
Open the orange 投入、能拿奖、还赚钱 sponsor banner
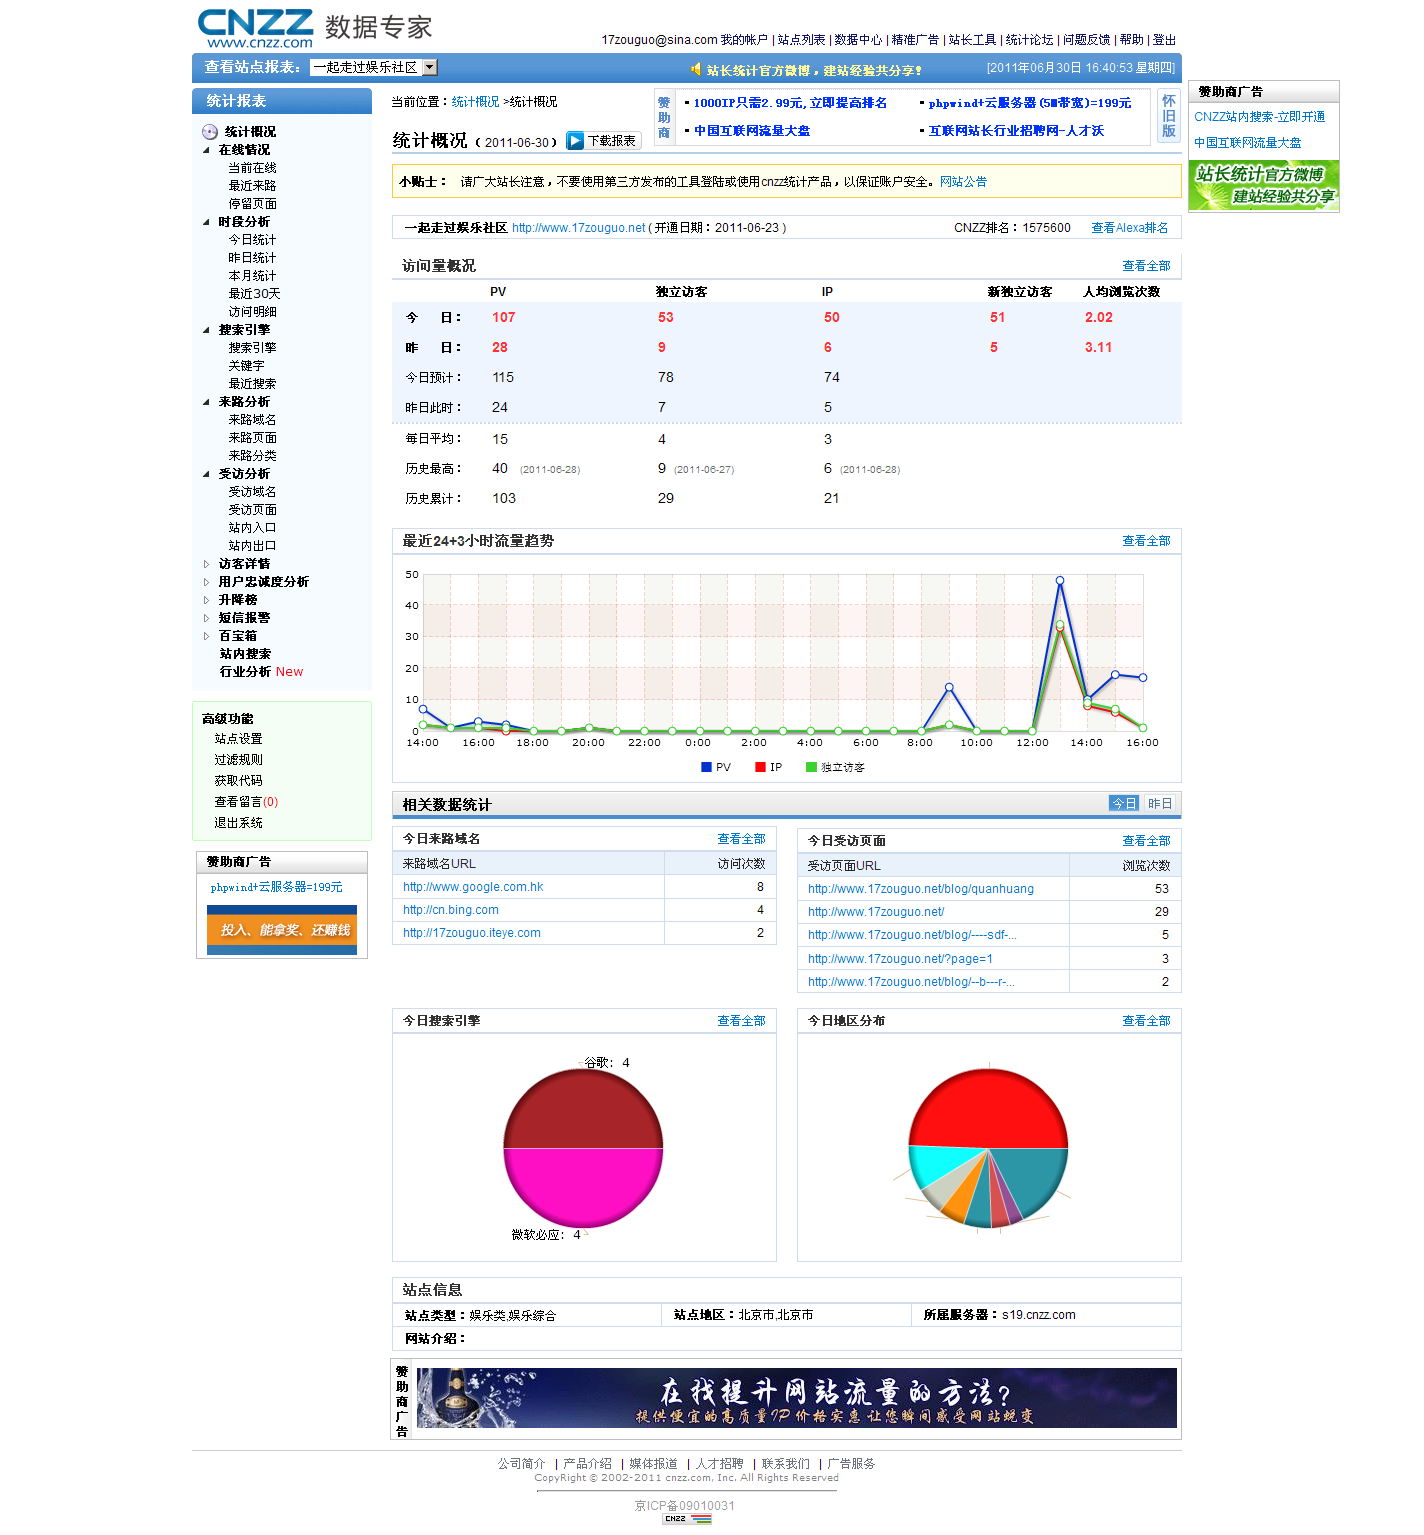(x=282, y=930)
